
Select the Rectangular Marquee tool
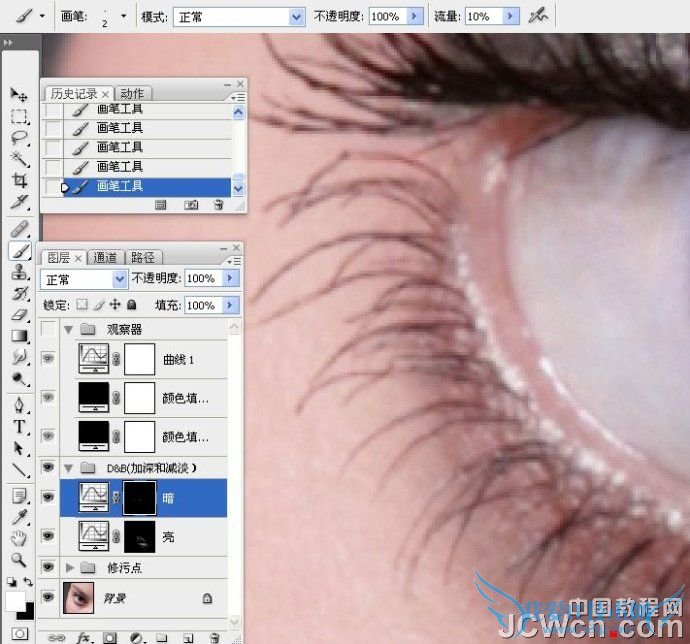tap(18, 116)
